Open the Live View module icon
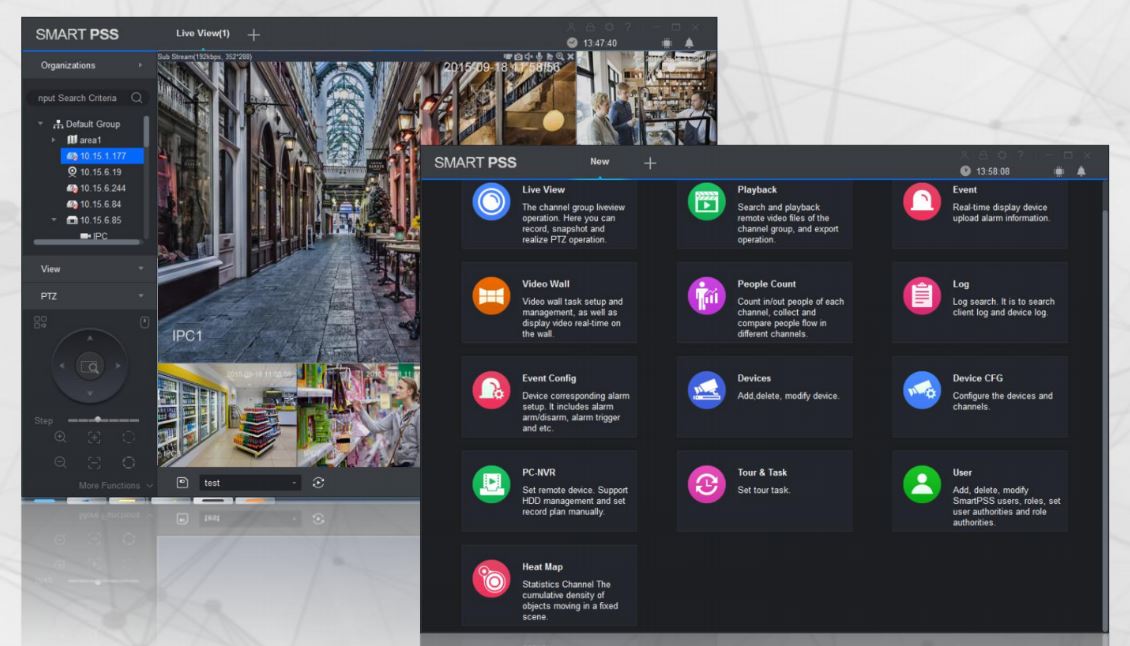Screen dimensions: 1130x646 pos(491,201)
